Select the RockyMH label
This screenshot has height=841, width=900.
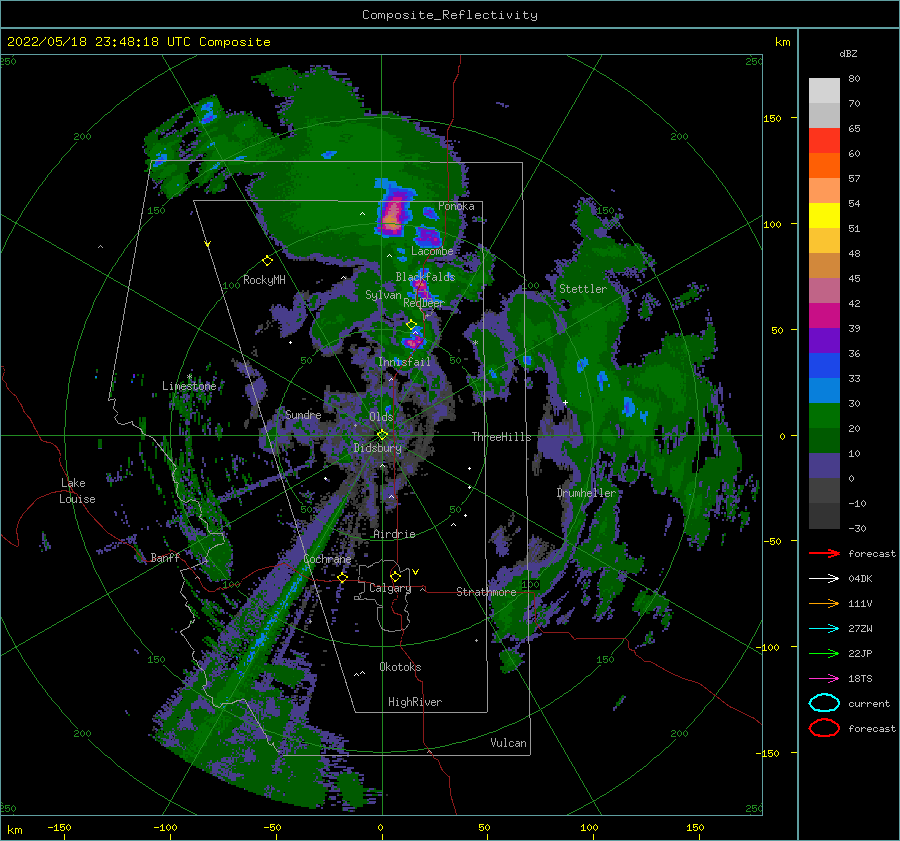[264, 280]
